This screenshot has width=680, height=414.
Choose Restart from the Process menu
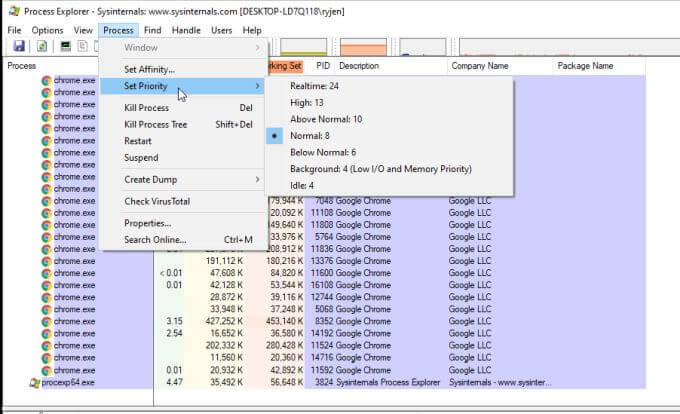pyautogui.click(x=182, y=141)
